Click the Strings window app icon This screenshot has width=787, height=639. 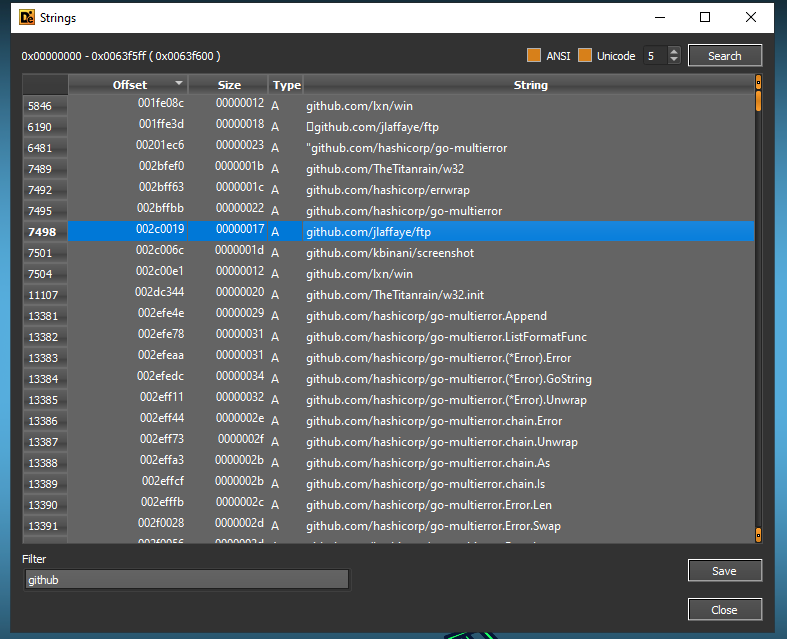click(x=27, y=18)
